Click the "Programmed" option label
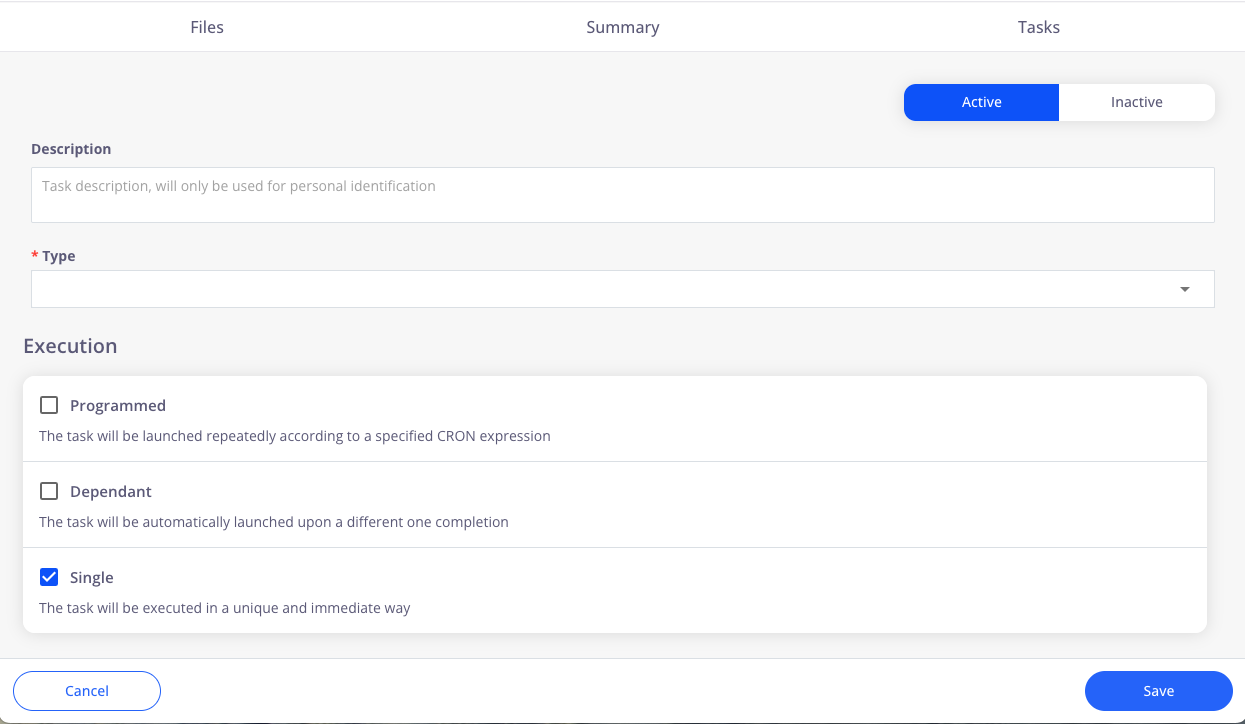The image size is (1245, 724). (x=118, y=406)
